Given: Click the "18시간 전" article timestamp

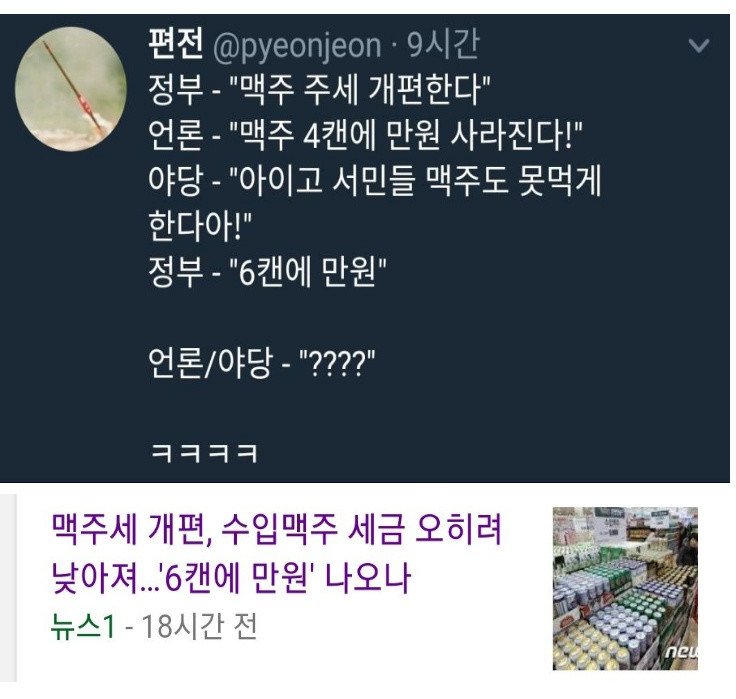Looking at the screenshot, I should 199,627.
